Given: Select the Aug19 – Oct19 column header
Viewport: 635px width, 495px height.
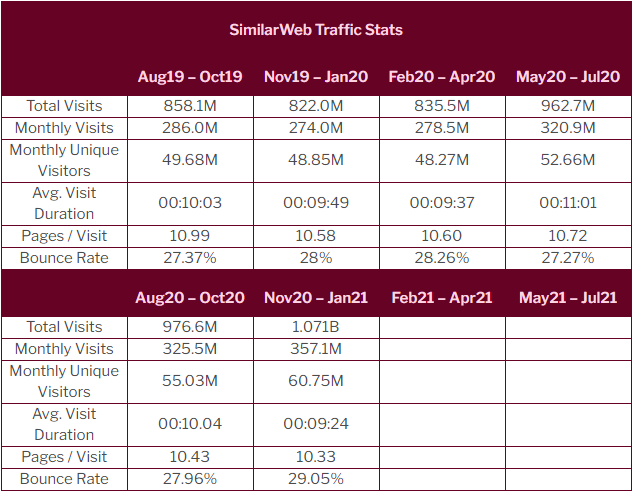Looking at the screenshot, I should click(190, 77).
